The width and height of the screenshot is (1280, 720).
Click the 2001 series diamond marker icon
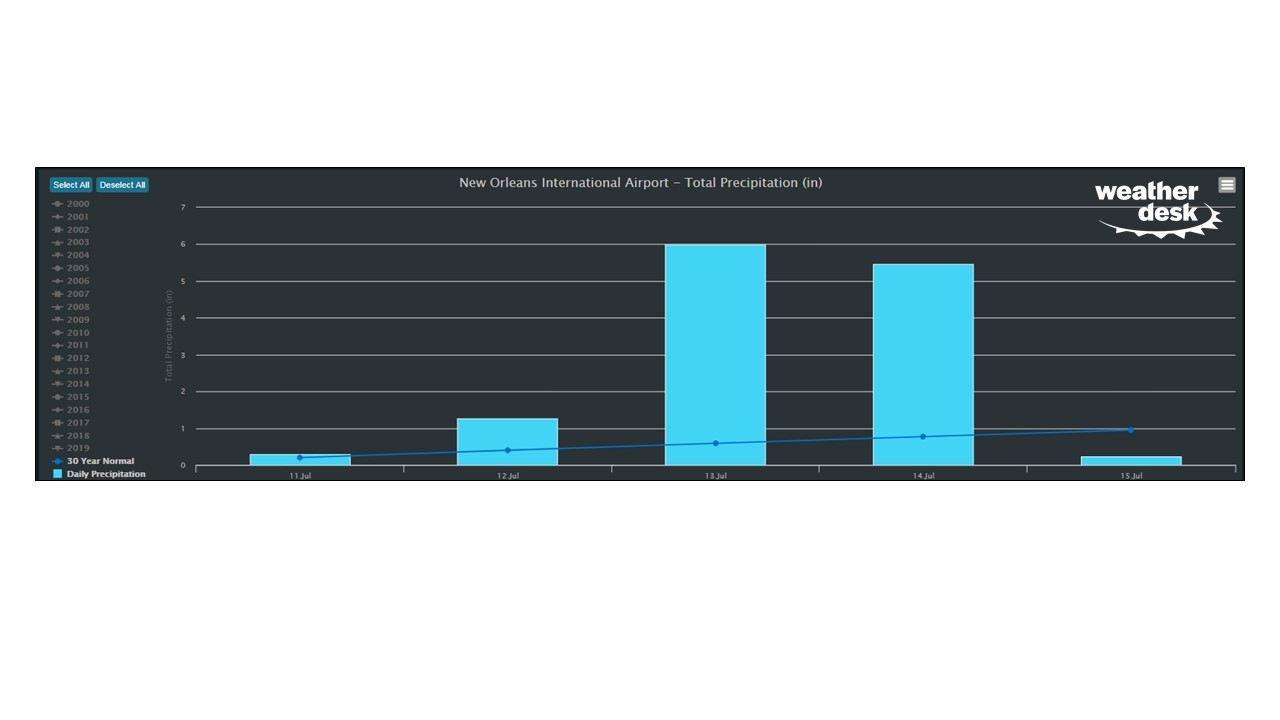pyautogui.click(x=58, y=217)
